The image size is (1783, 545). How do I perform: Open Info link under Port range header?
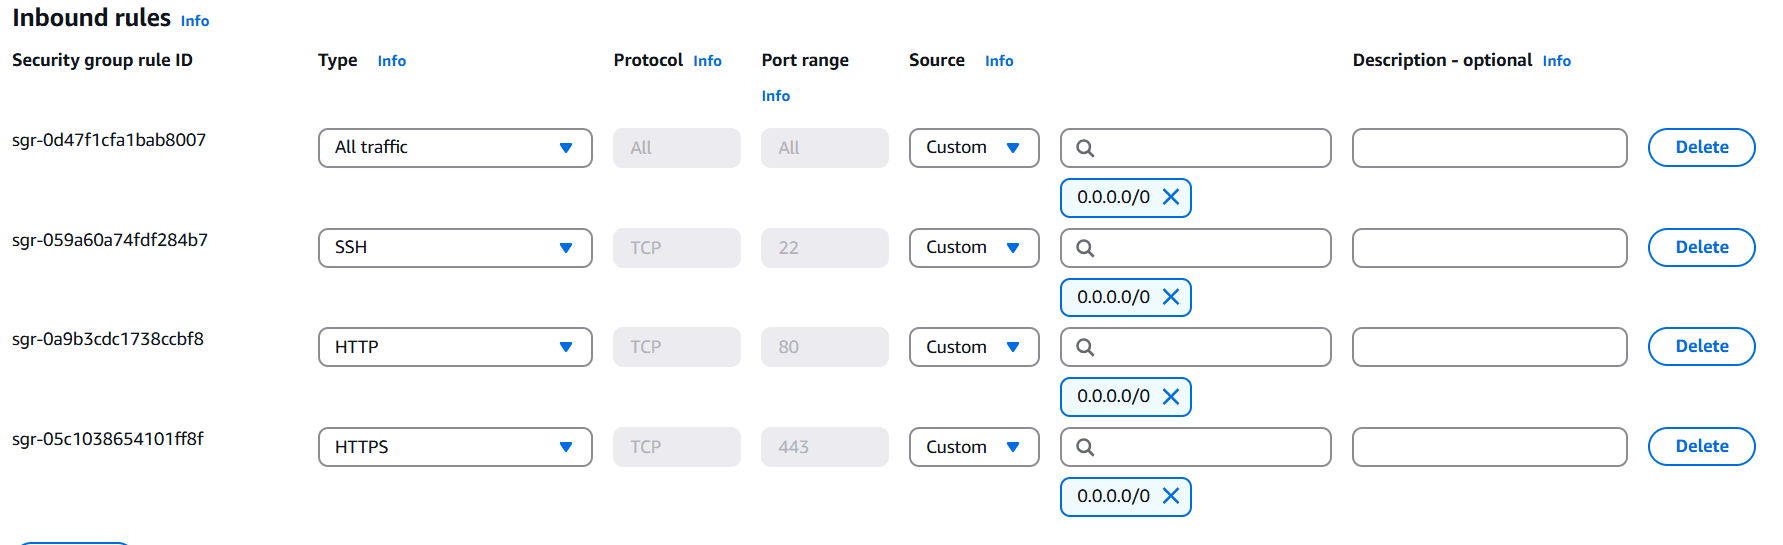tap(775, 96)
